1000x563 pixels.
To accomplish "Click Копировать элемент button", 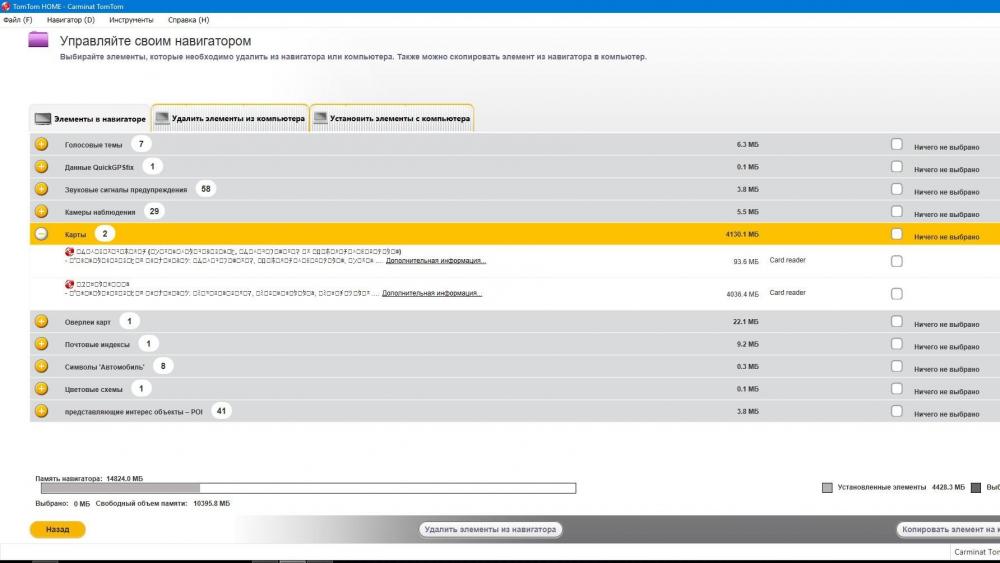I will point(948,529).
